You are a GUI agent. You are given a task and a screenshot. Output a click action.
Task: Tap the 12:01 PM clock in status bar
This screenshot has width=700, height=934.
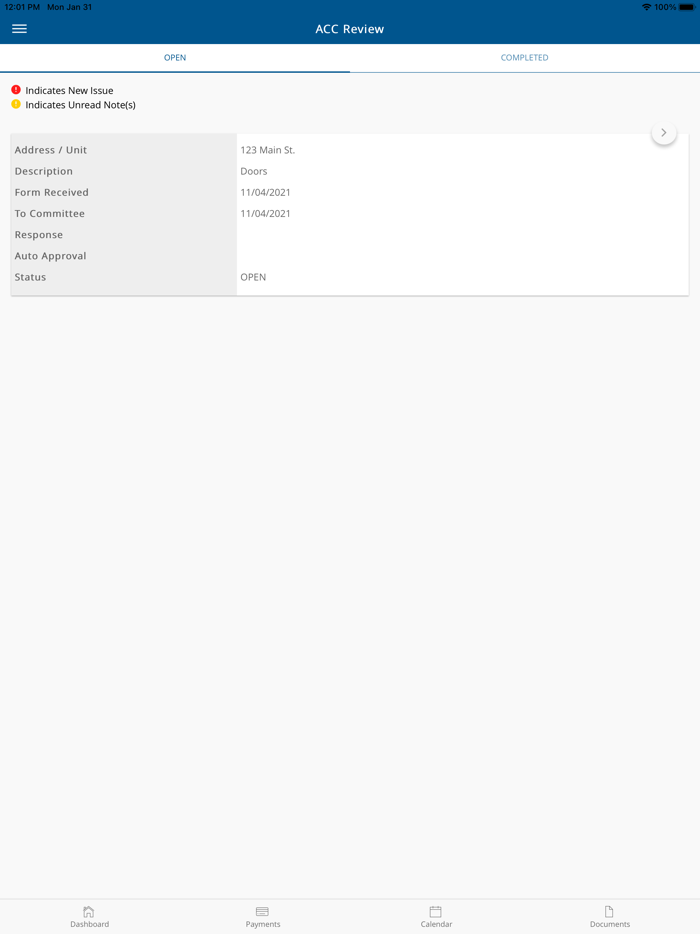(x=21, y=7)
